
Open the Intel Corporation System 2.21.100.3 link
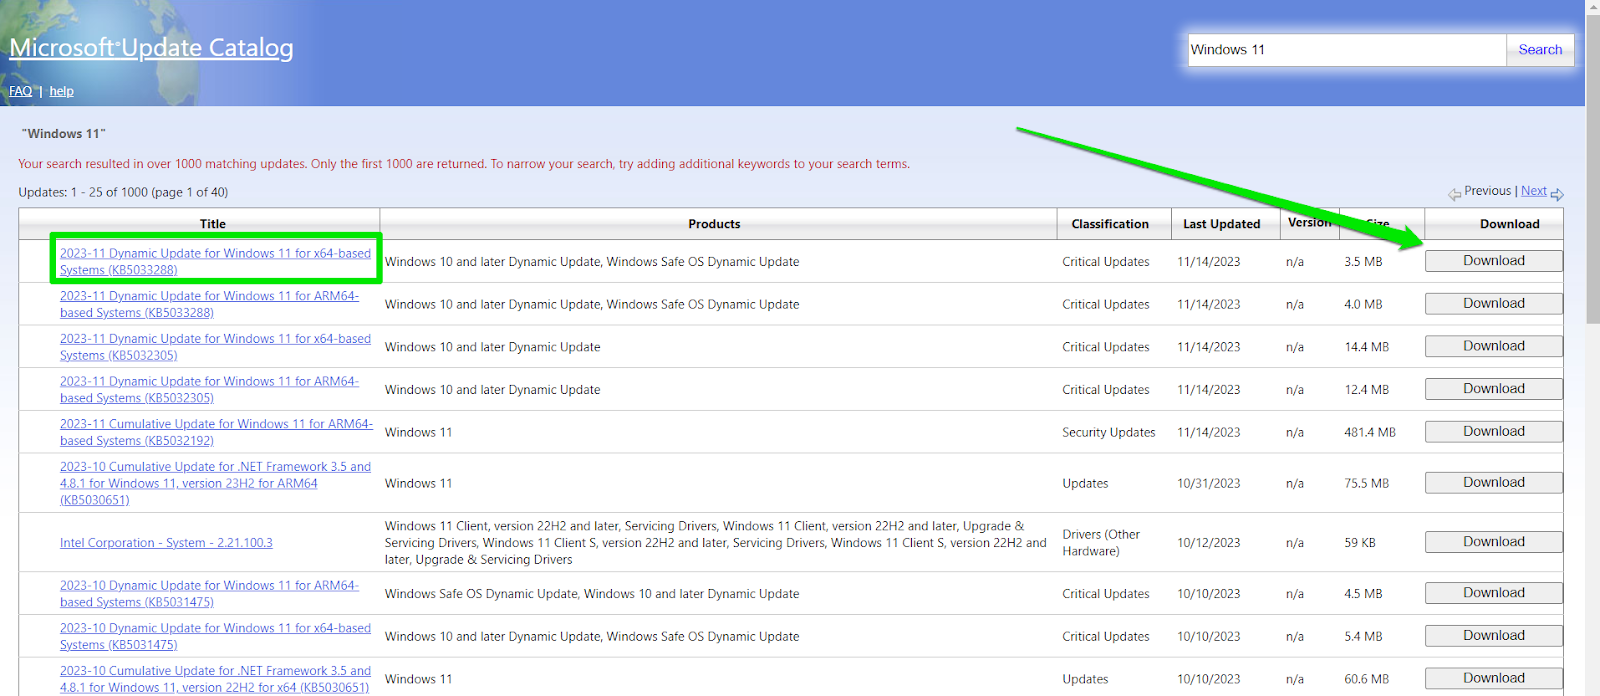[166, 543]
